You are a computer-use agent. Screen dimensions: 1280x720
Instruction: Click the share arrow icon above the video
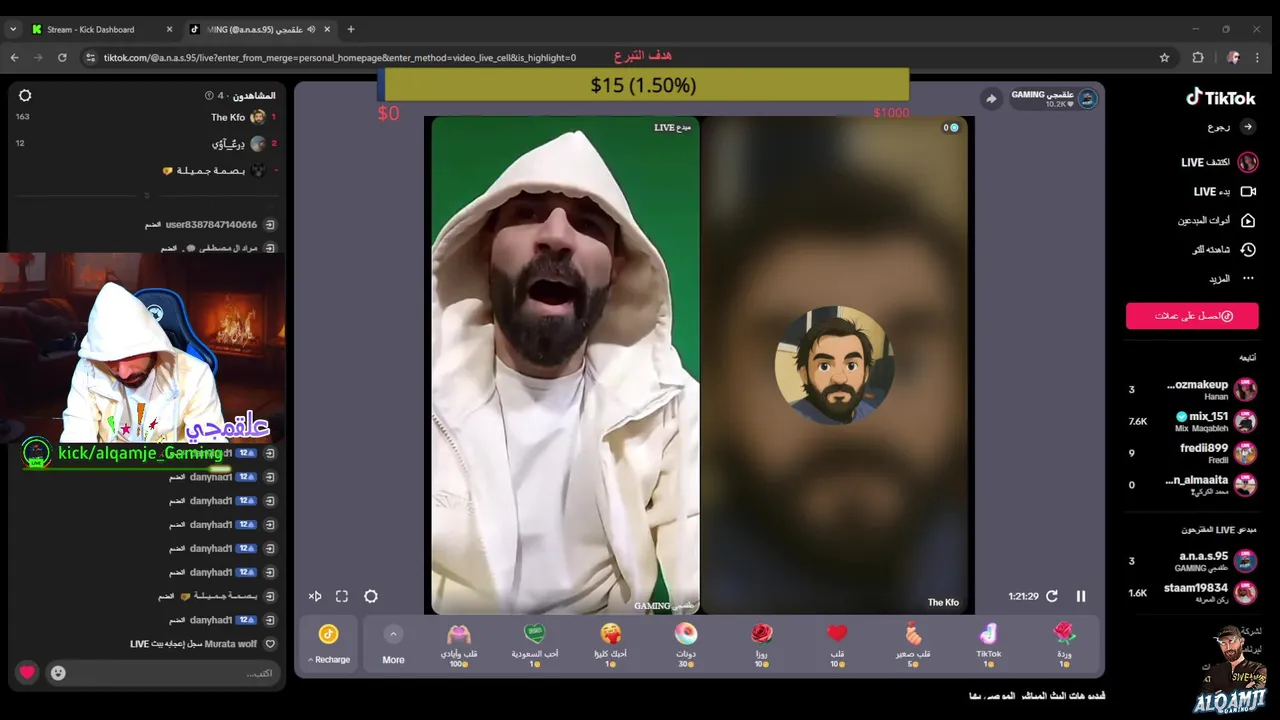click(990, 98)
